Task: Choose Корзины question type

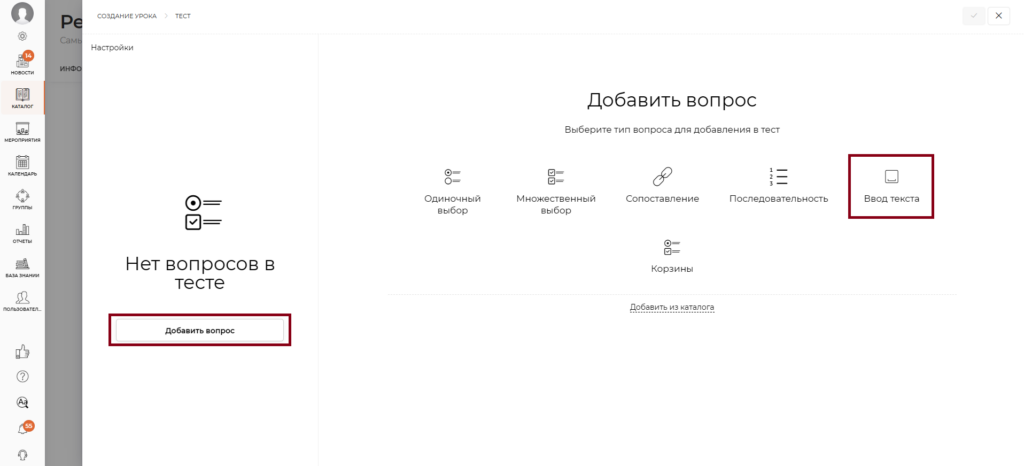Action: tap(672, 255)
